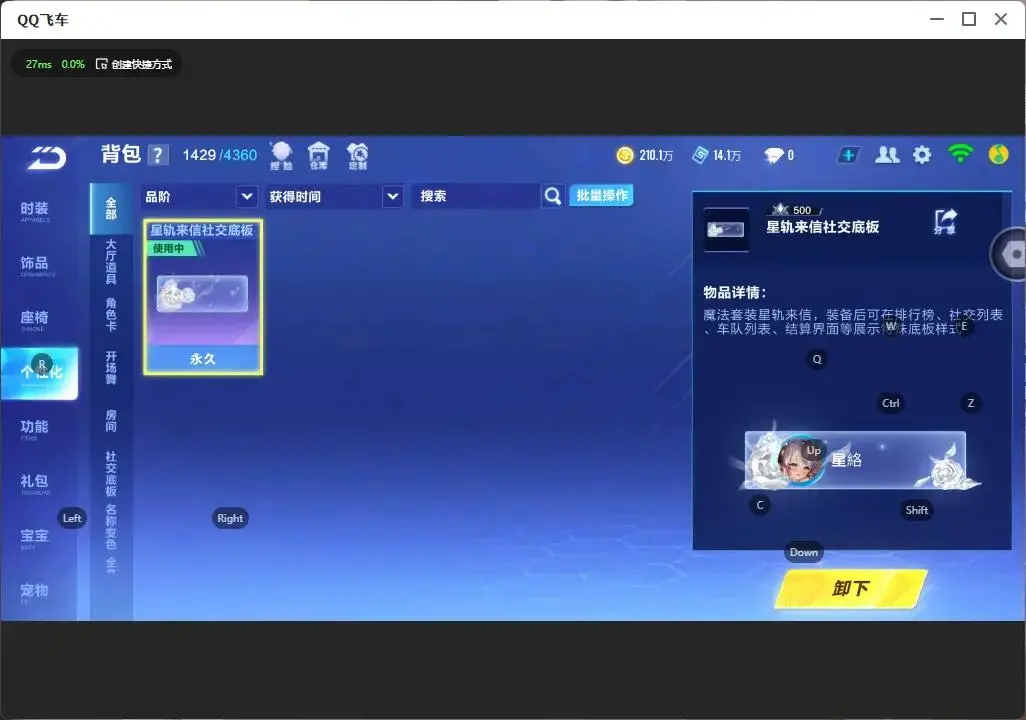Click the 14.1万 ticket amount
The height and width of the screenshot is (720, 1026).
coord(727,155)
